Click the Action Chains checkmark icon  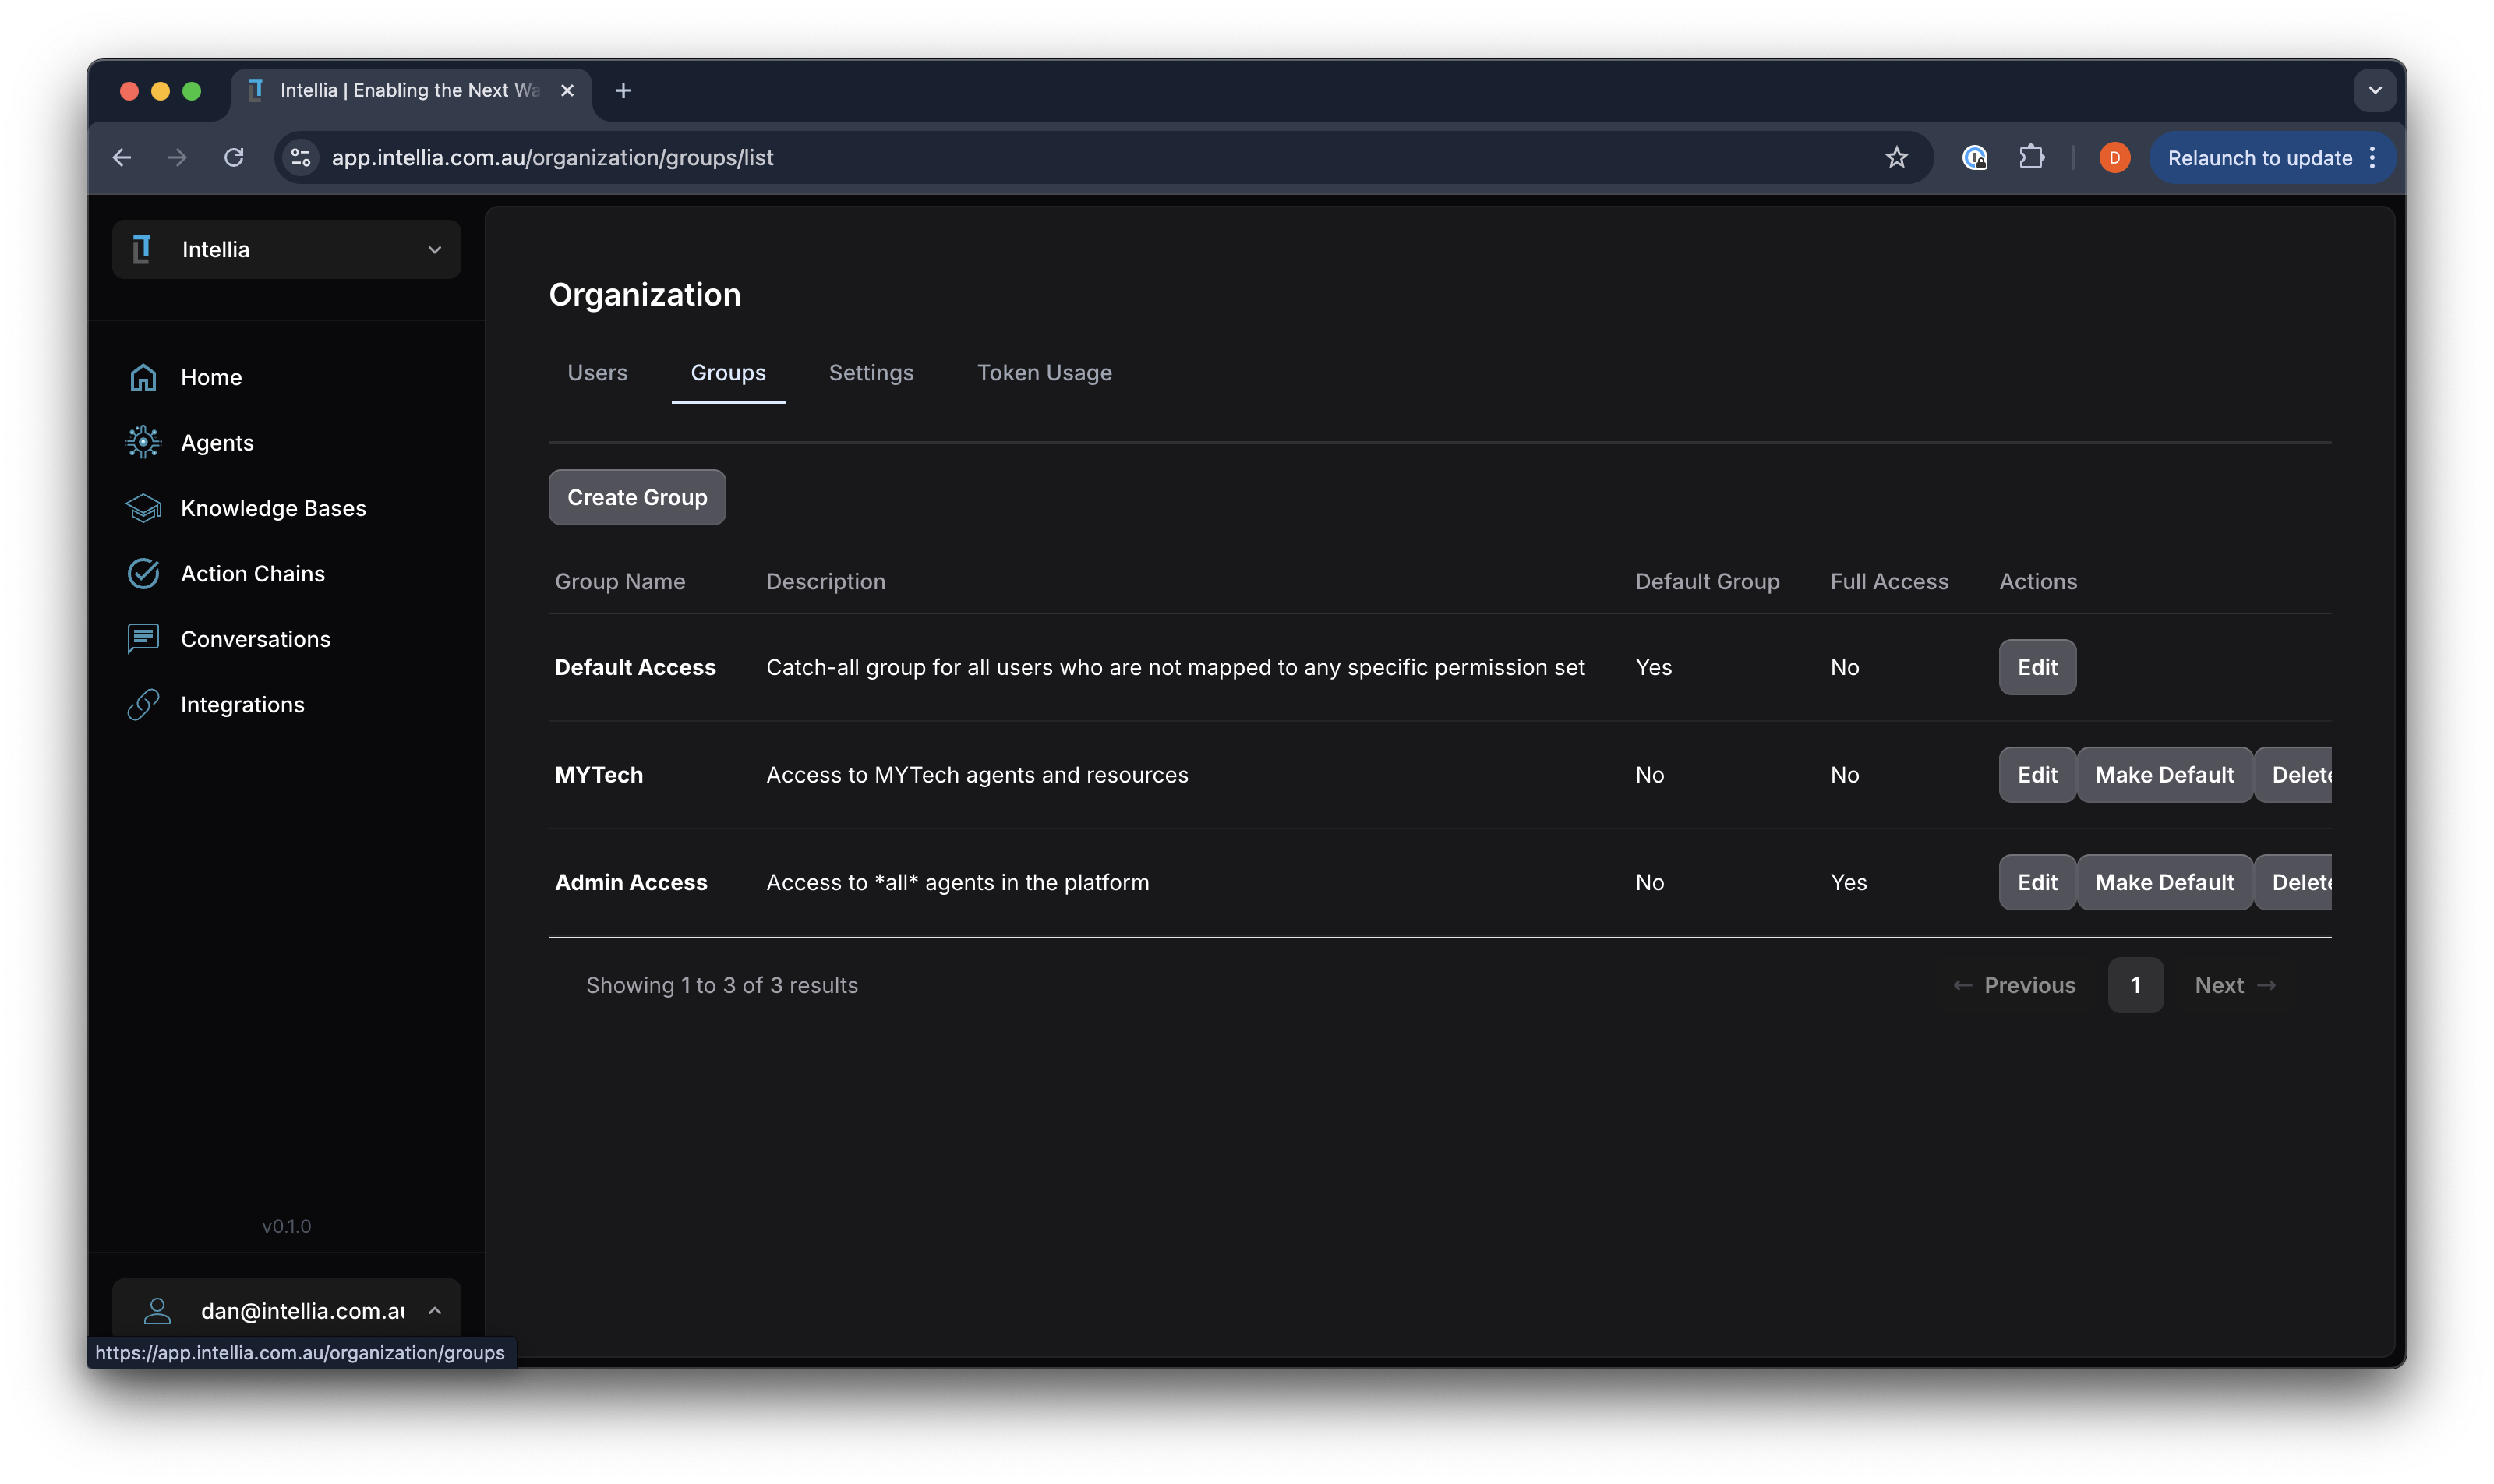143,573
